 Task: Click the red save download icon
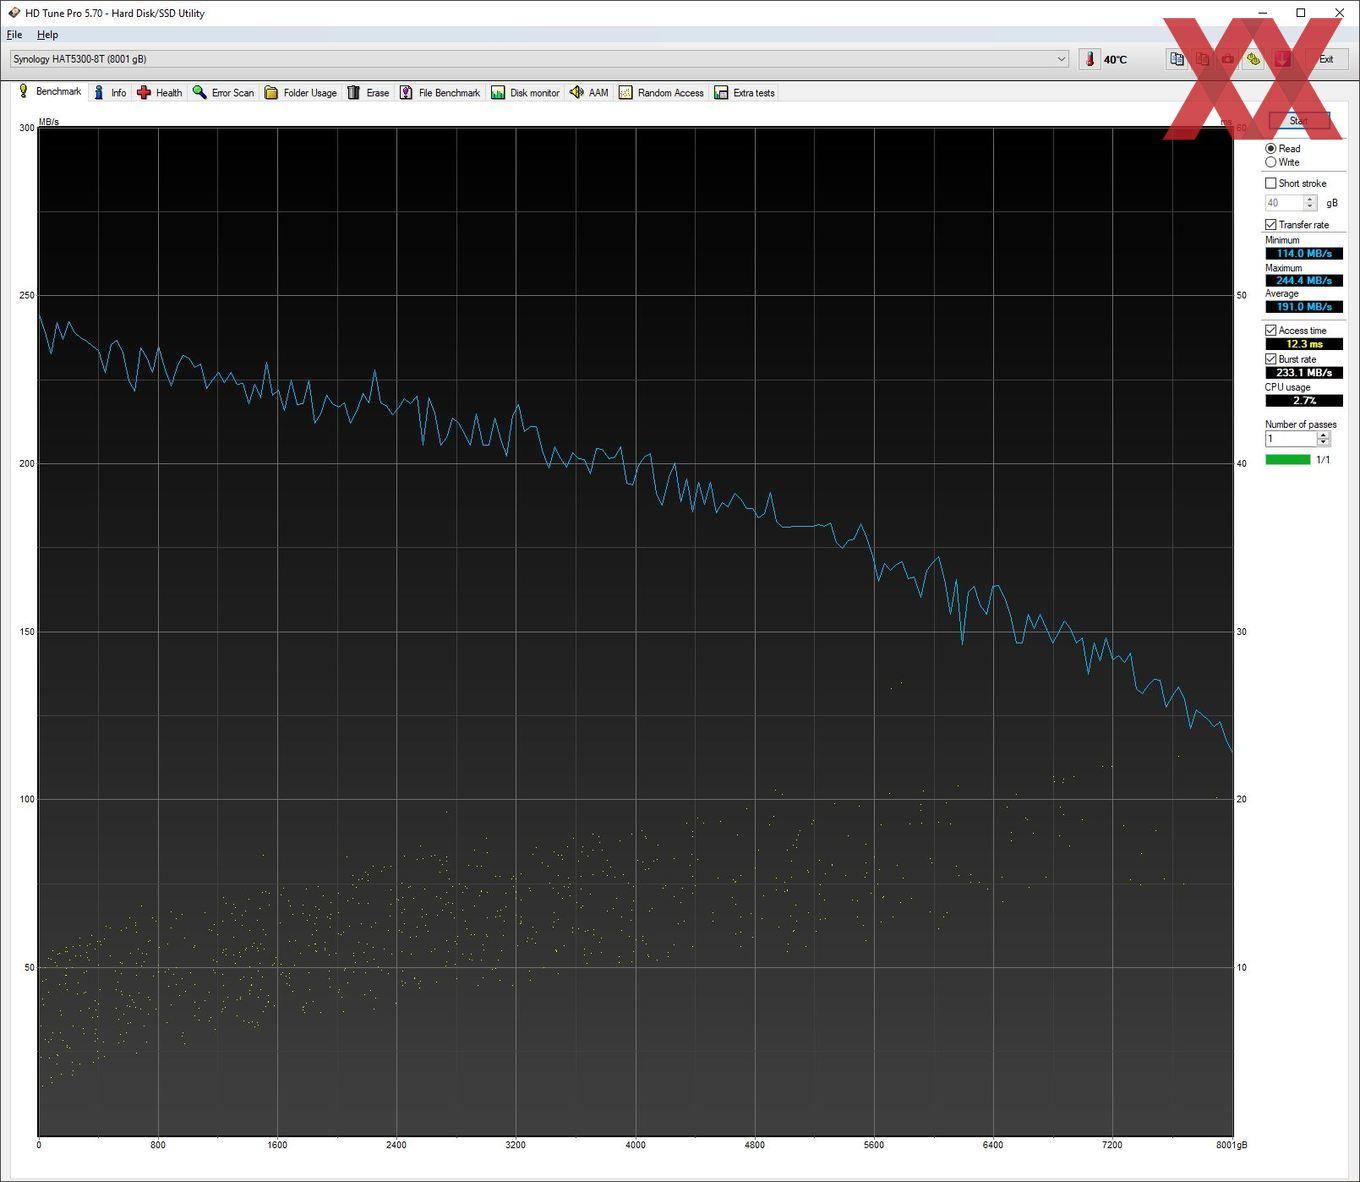click(1282, 60)
